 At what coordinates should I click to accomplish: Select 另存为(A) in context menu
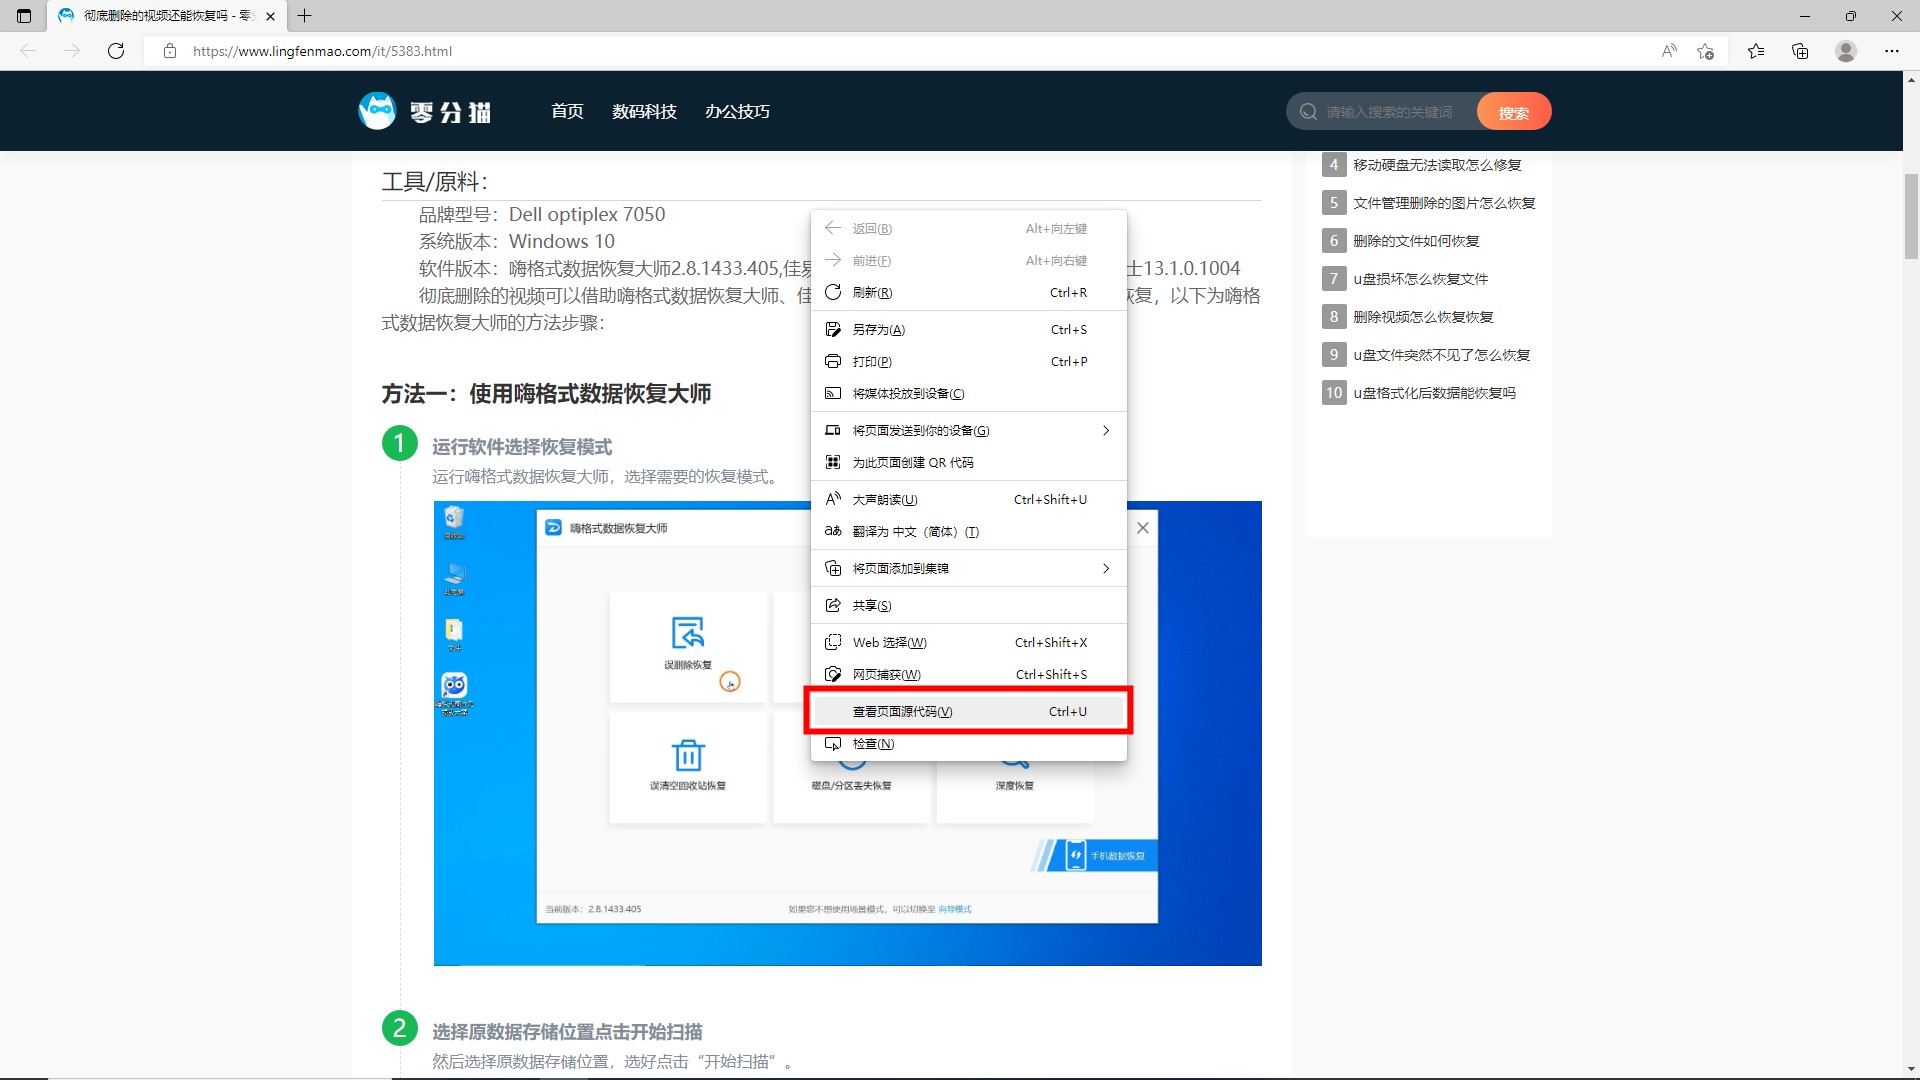(968, 330)
